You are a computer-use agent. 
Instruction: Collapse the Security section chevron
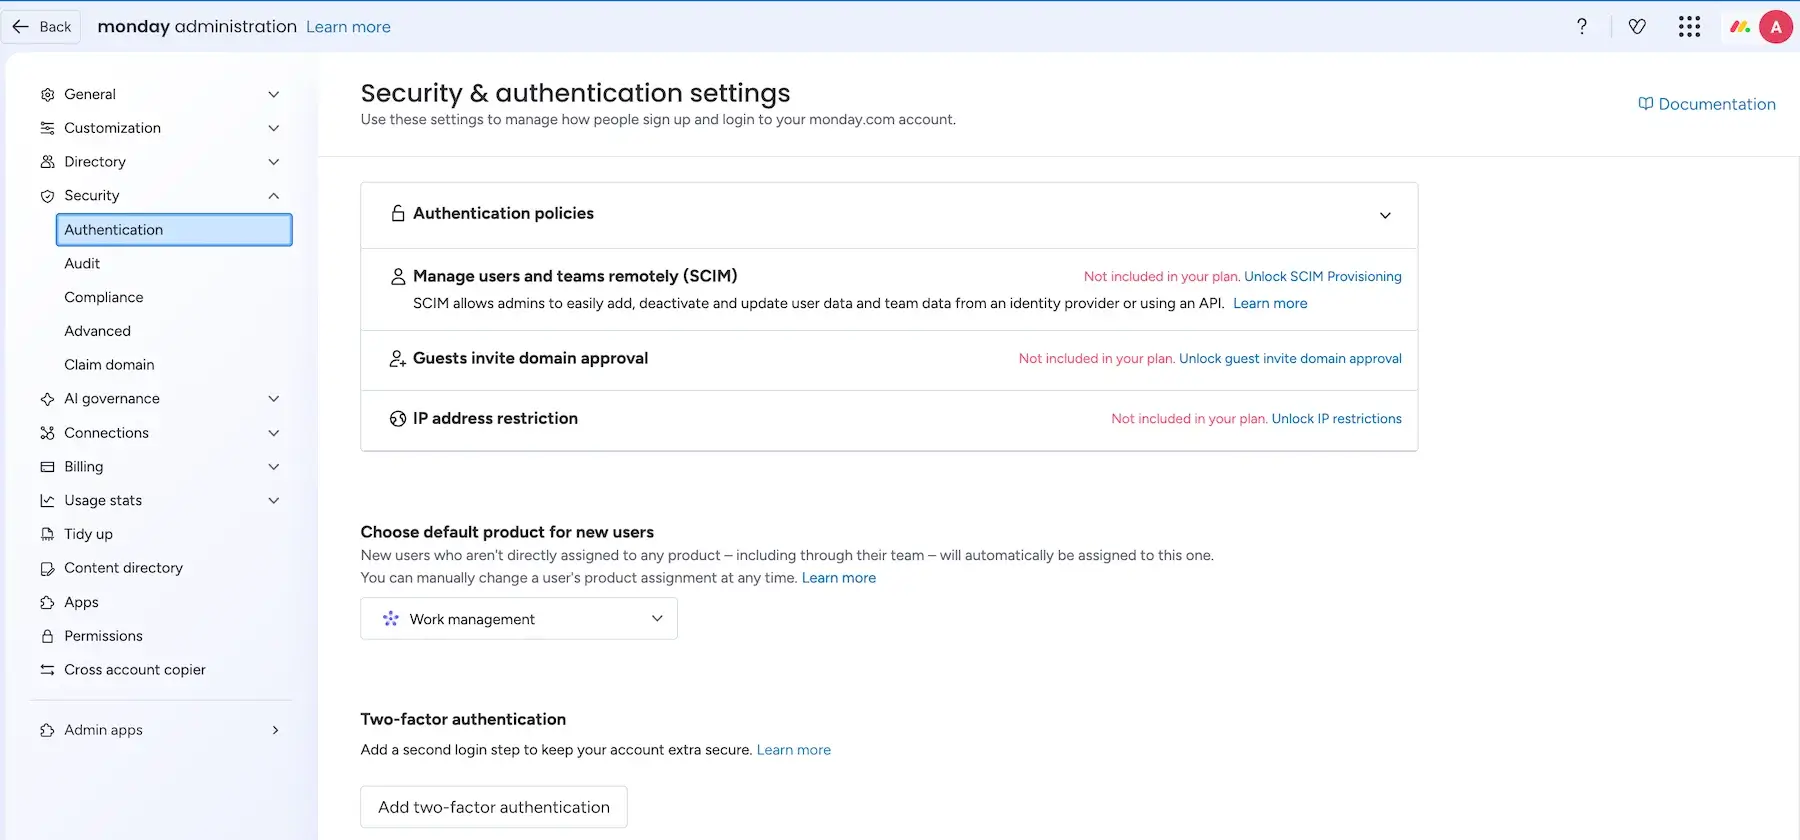pos(274,196)
